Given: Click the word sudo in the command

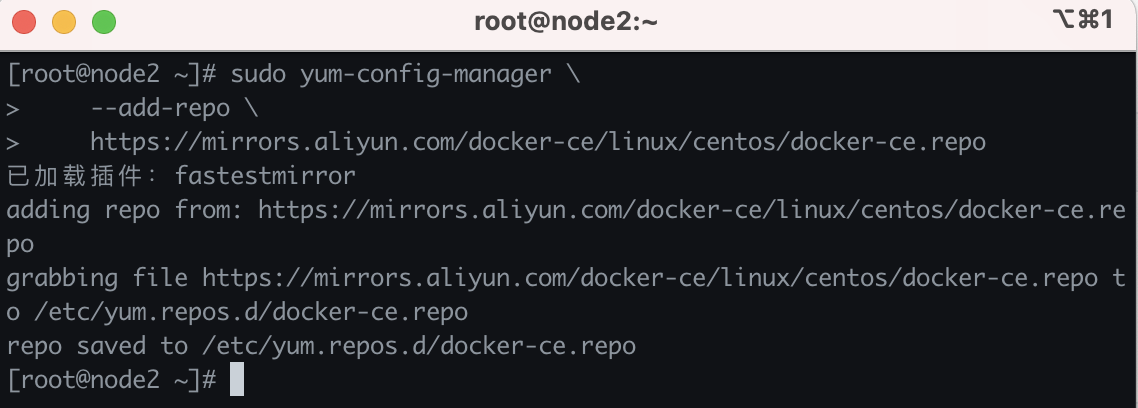Looking at the screenshot, I should tap(258, 74).
